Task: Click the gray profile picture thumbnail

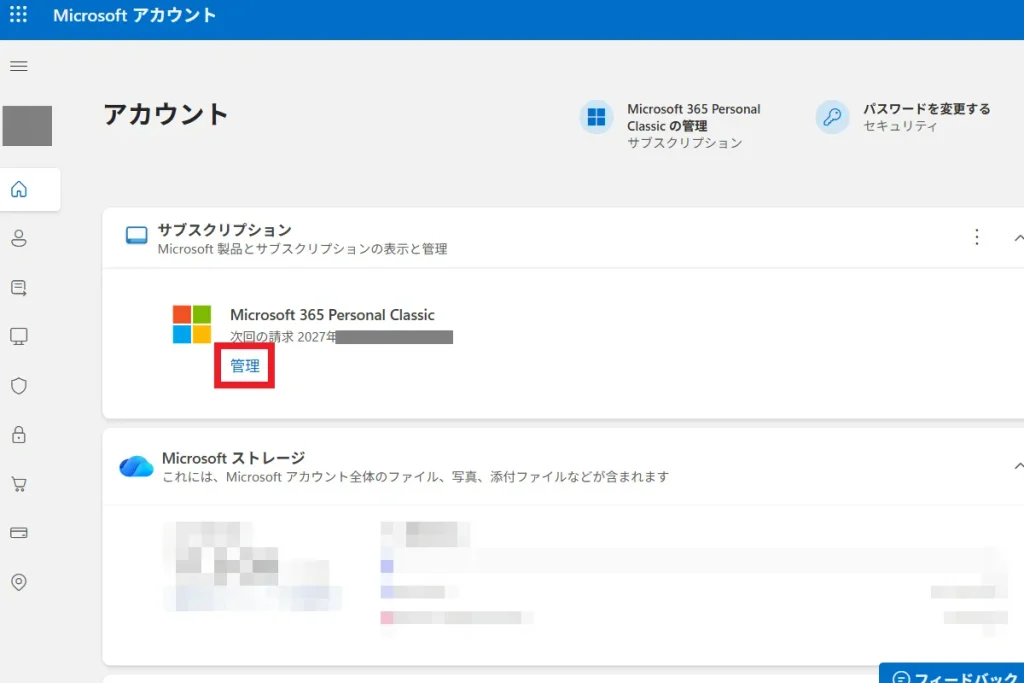Action: coord(27,125)
